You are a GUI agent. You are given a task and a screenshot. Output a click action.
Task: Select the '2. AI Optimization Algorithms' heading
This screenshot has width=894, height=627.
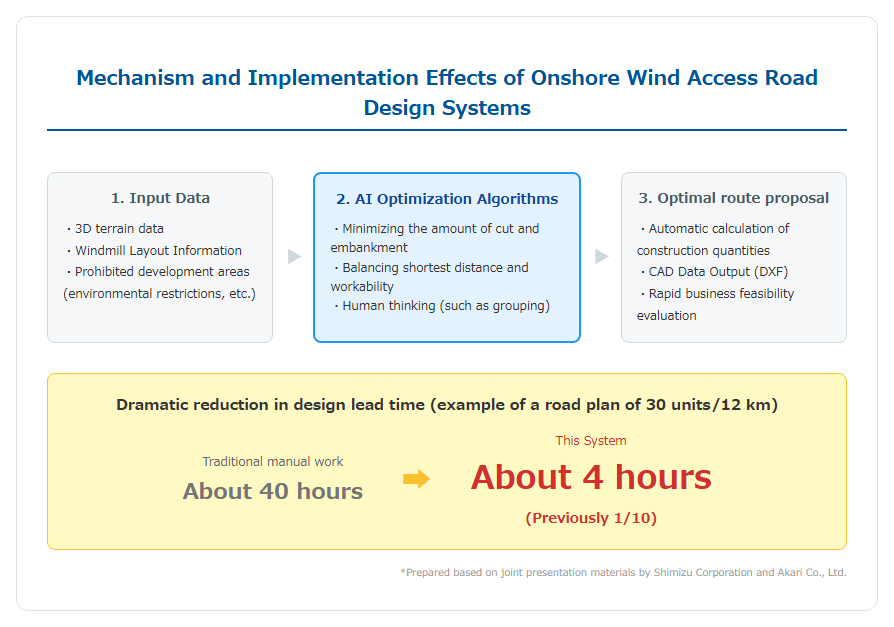click(x=447, y=199)
